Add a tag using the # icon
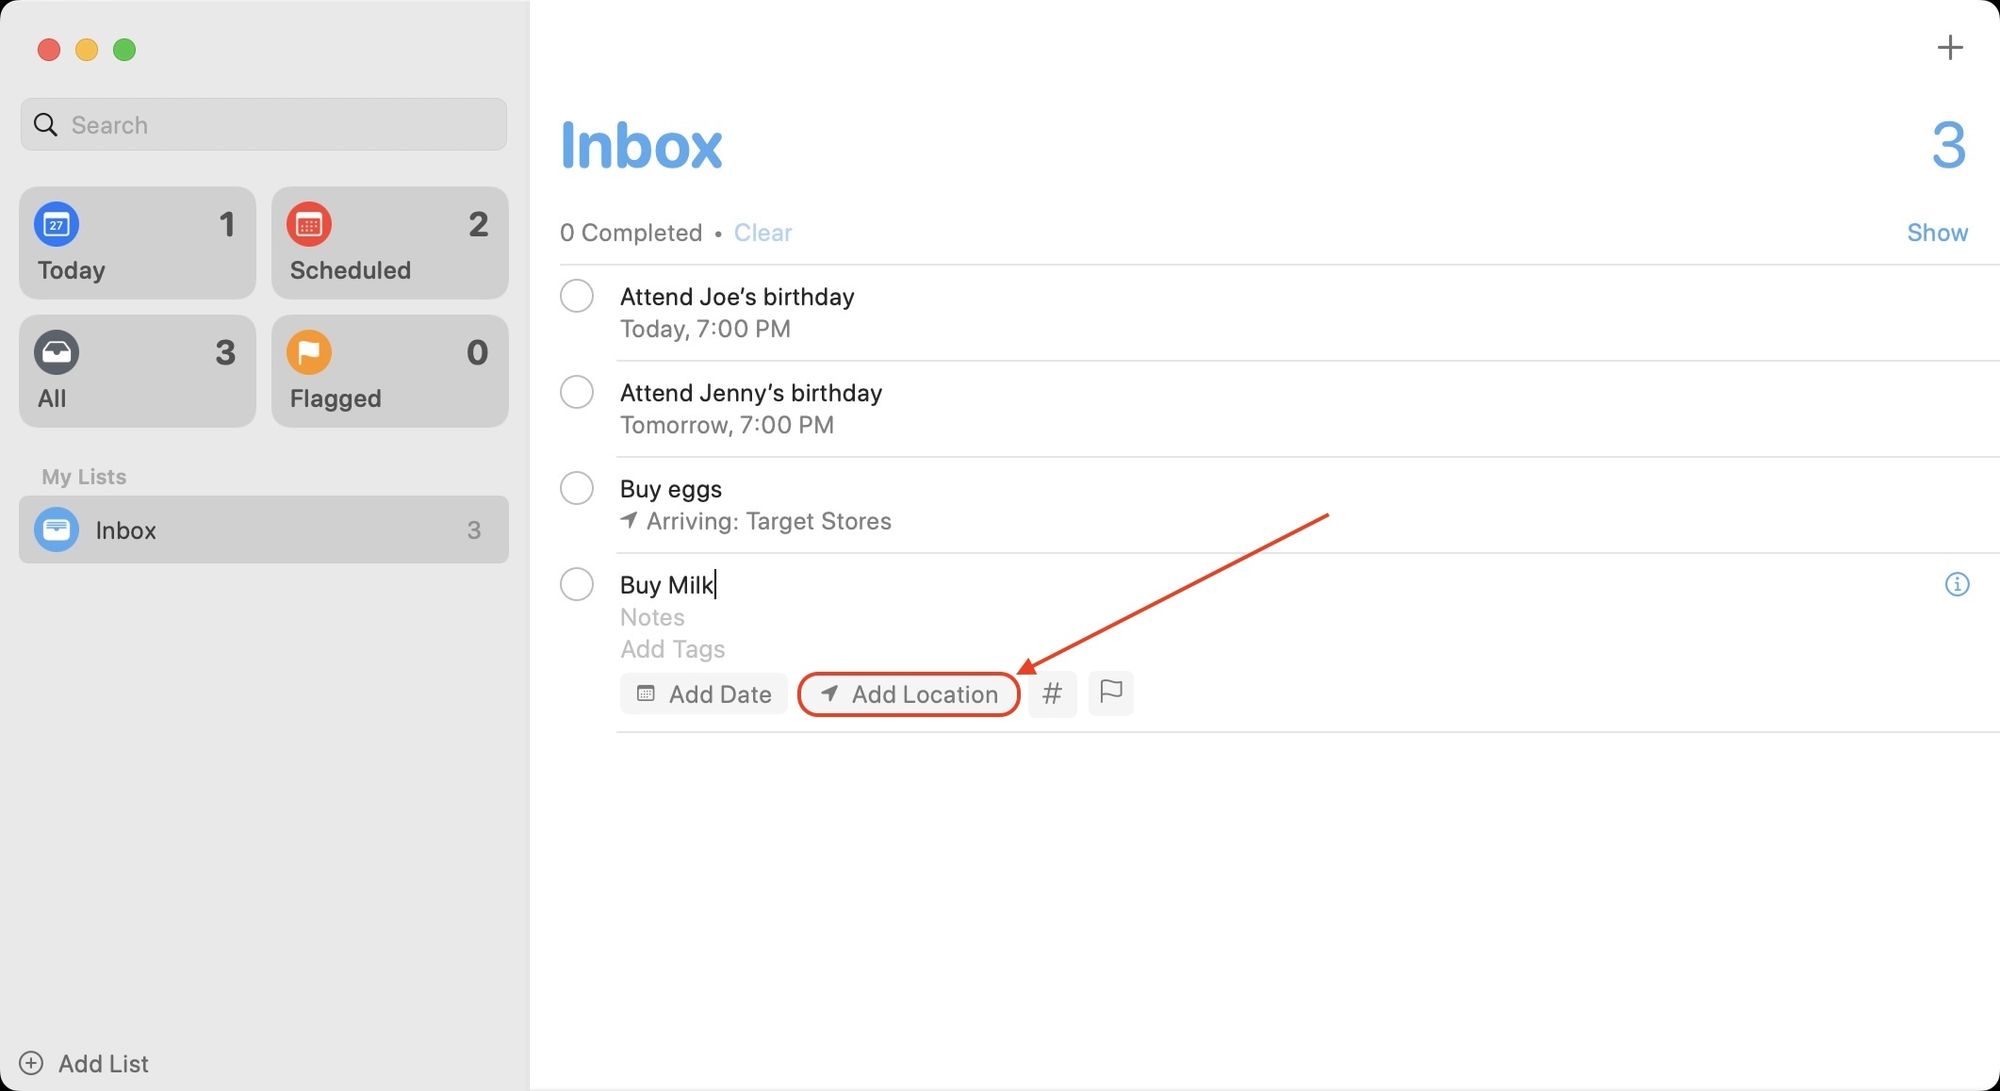 [x=1052, y=693]
